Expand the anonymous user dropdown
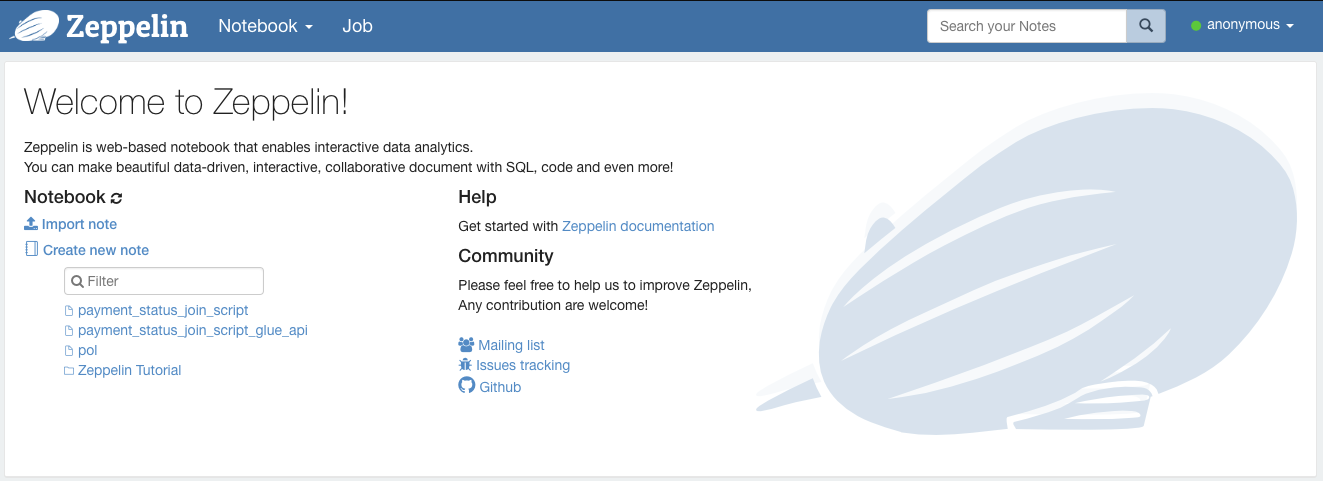The height and width of the screenshot is (481, 1323). point(1243,25)
